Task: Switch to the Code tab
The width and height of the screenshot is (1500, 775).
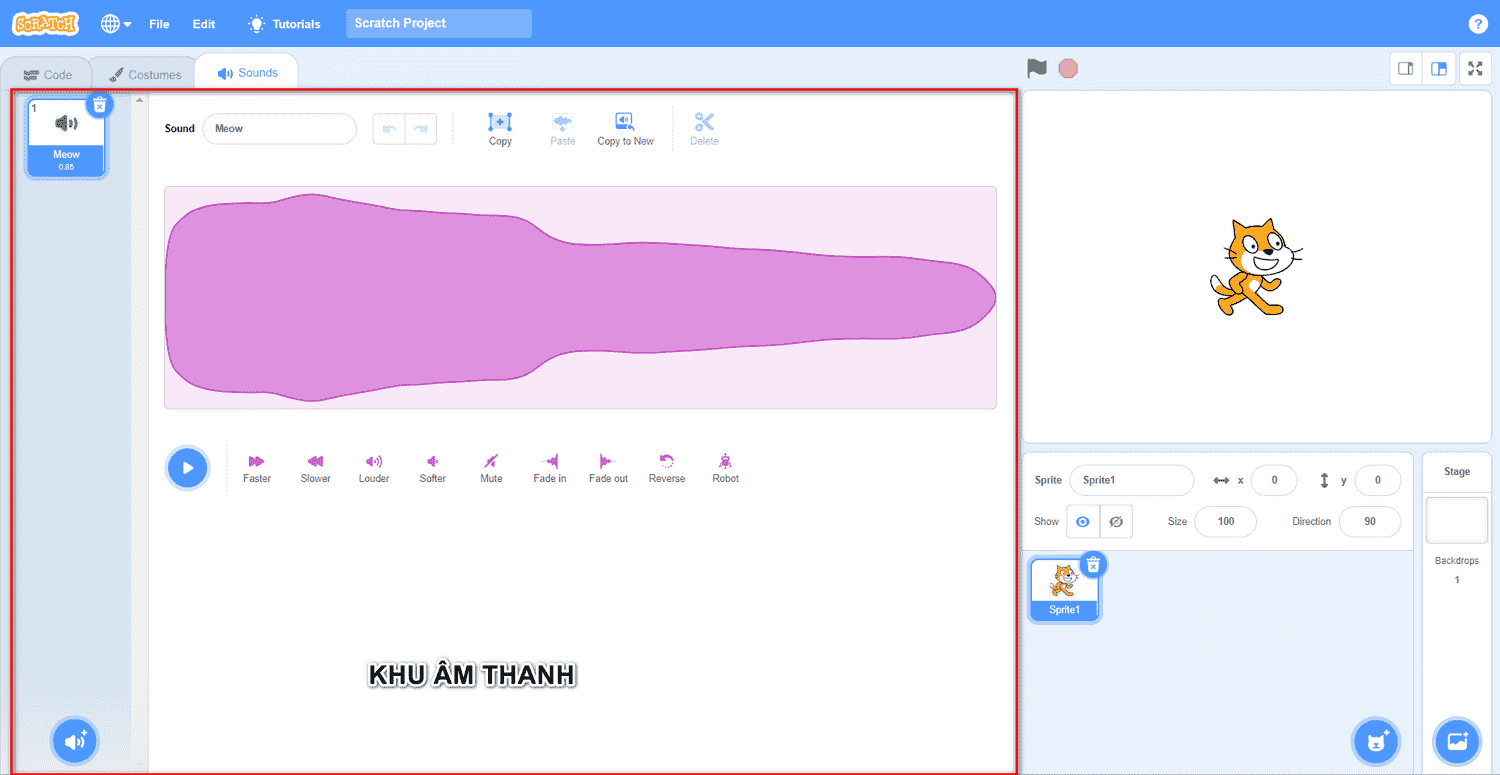Action: pos(47,75)
